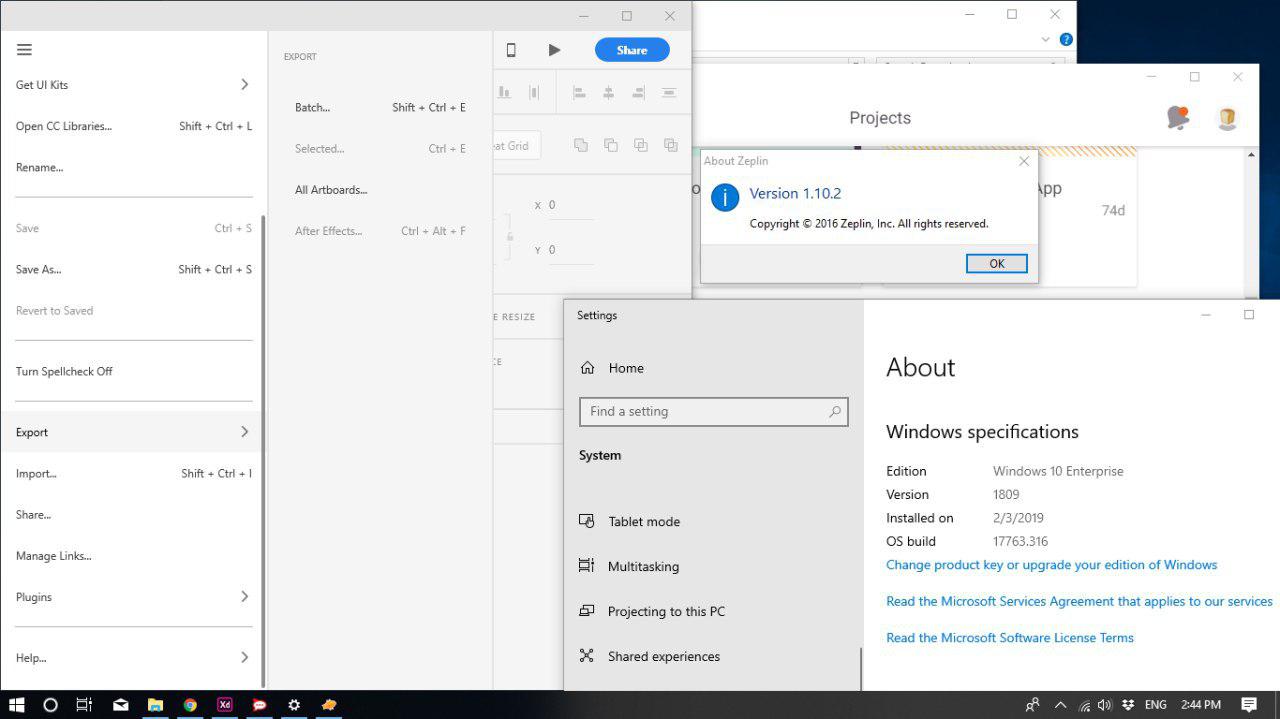Expand the Help submenu arrow
Screen dimensions: 1280x719
(244, 658)
